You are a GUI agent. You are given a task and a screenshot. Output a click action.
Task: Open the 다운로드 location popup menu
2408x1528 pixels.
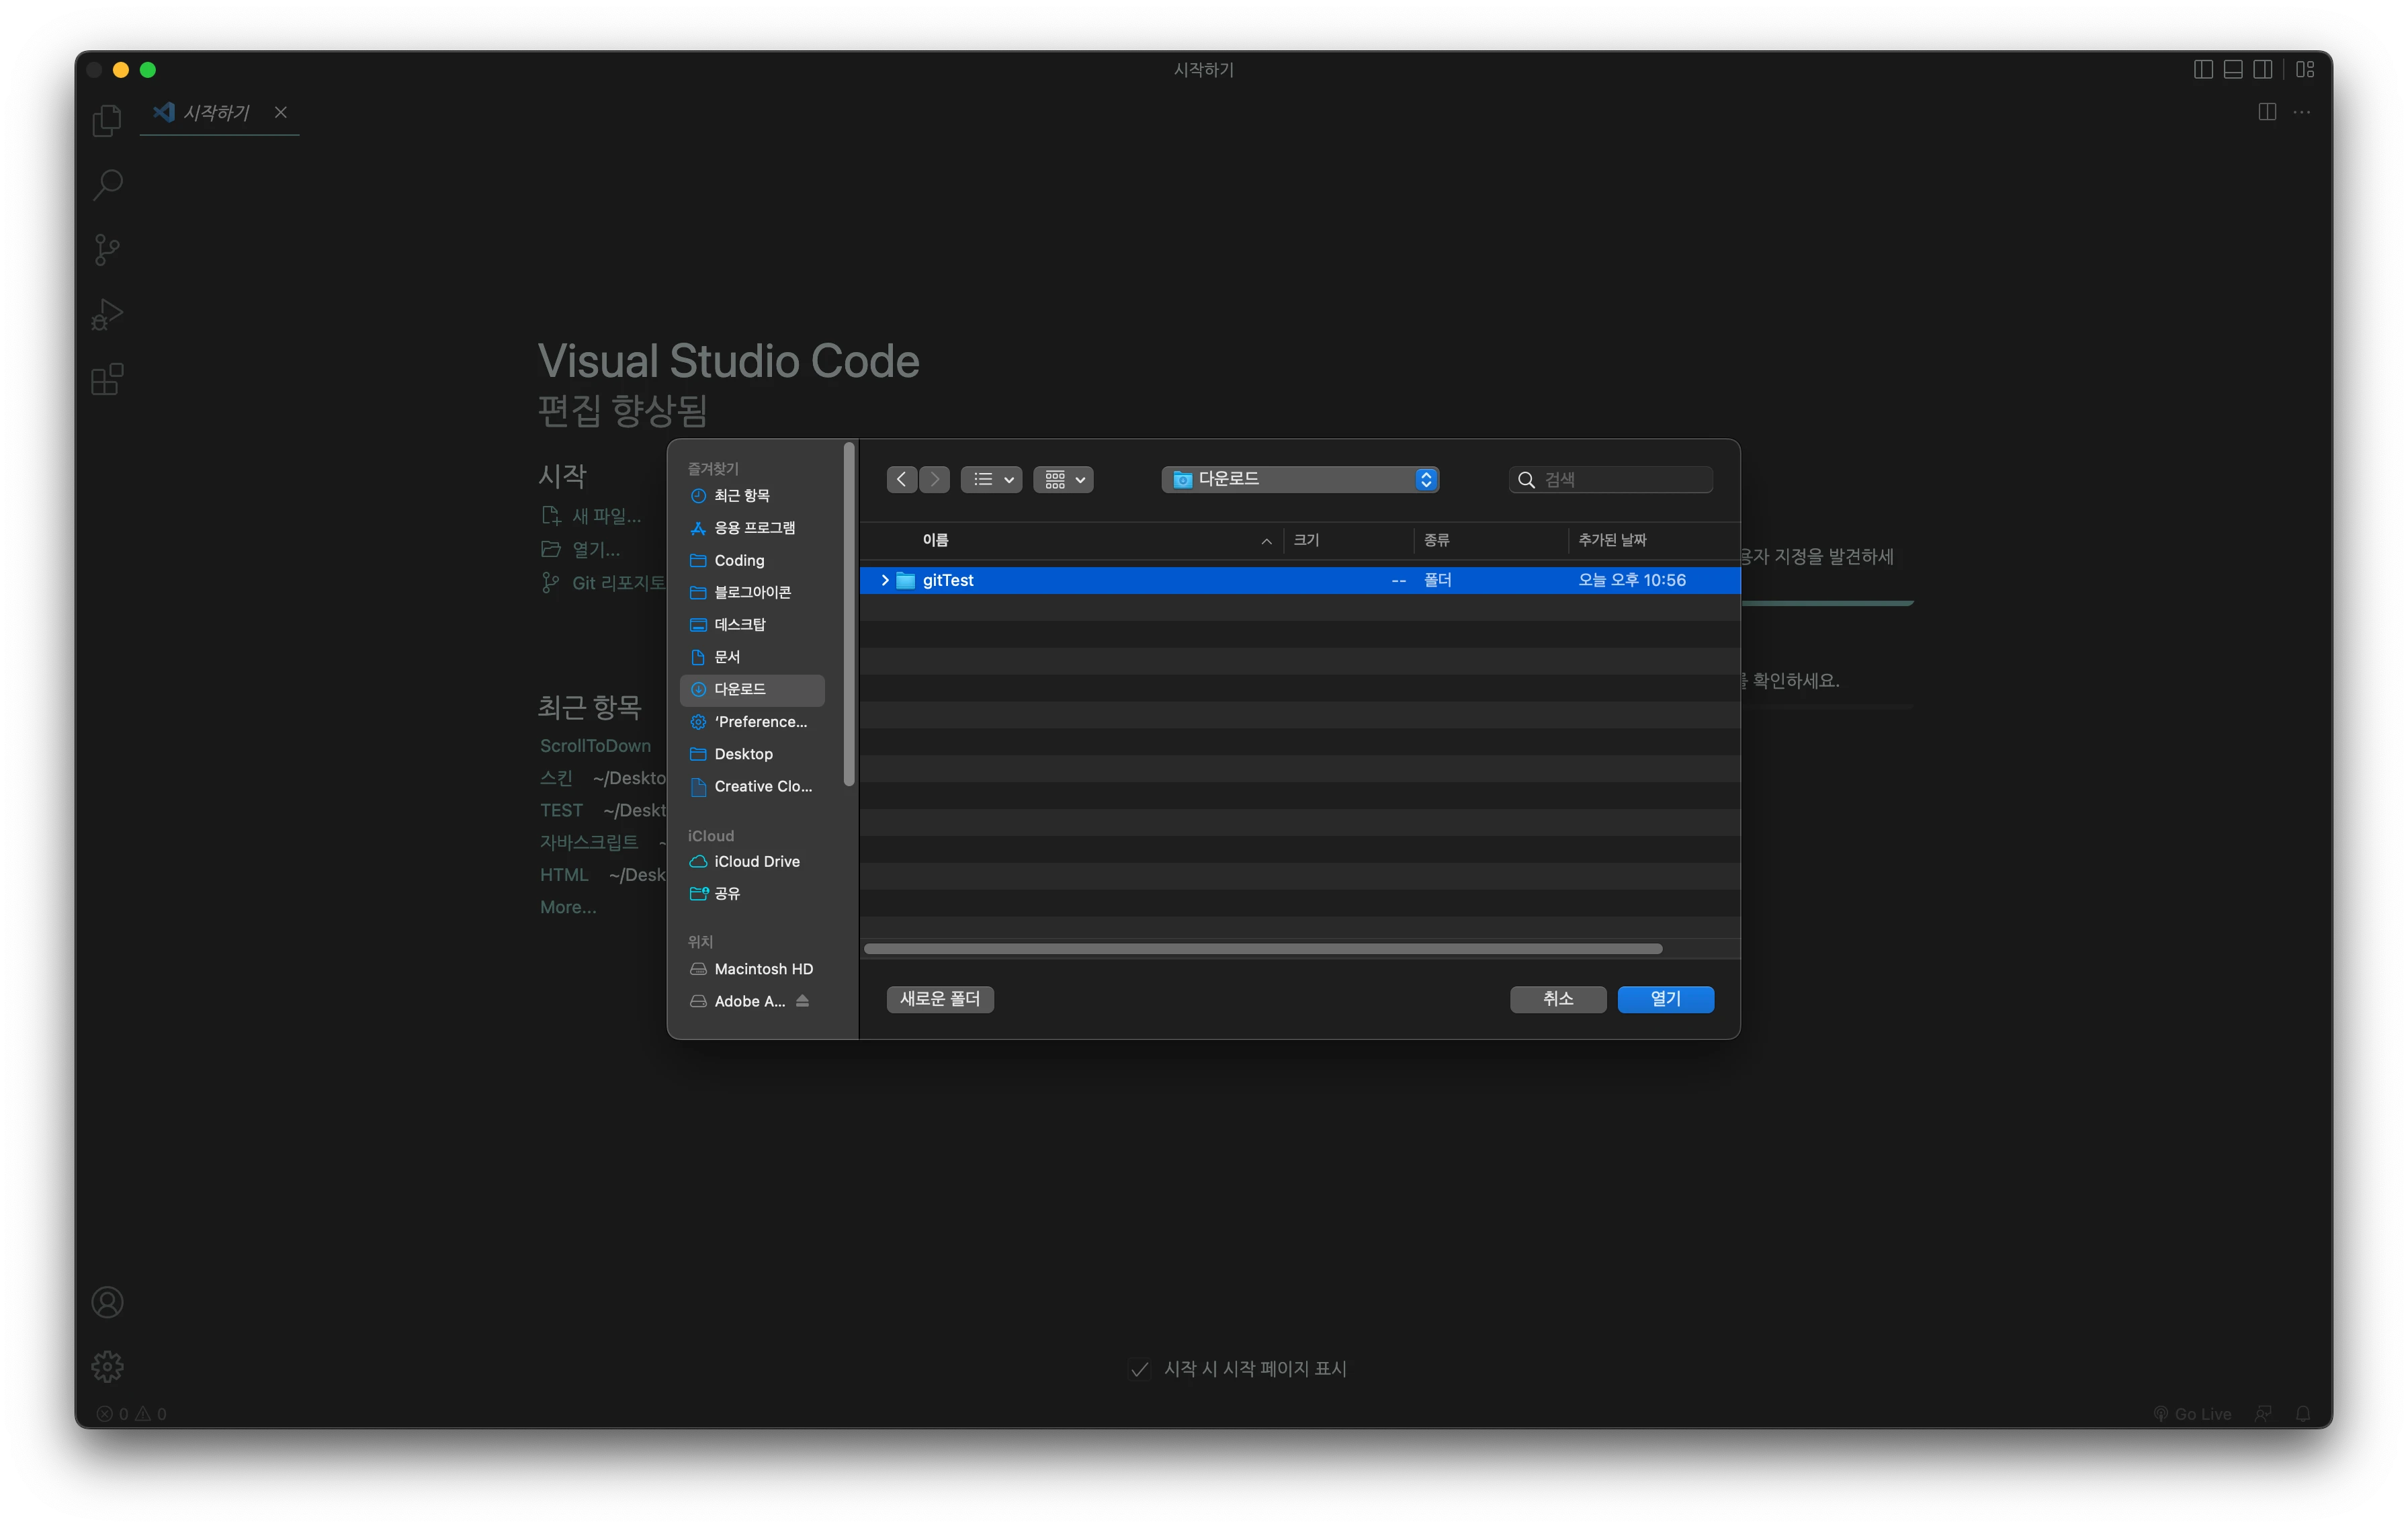[1300, 480]
